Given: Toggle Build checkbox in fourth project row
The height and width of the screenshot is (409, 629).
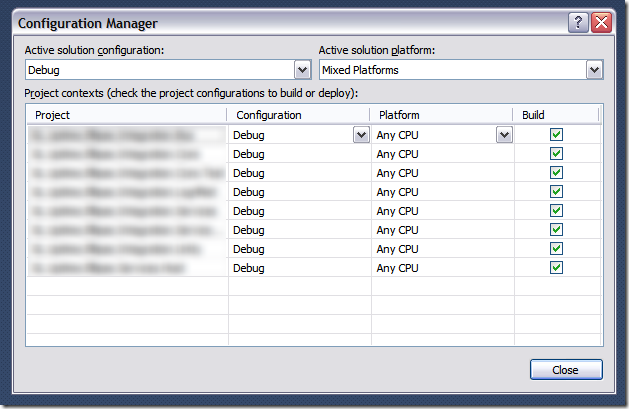Looking at the screenshot, I should click(556, 192).
